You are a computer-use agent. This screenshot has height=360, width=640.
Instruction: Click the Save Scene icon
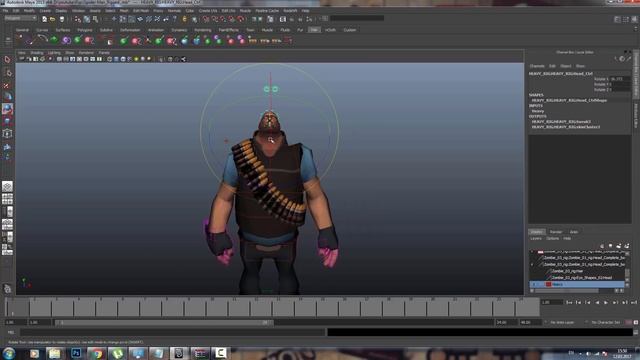(x=62, y=19)
